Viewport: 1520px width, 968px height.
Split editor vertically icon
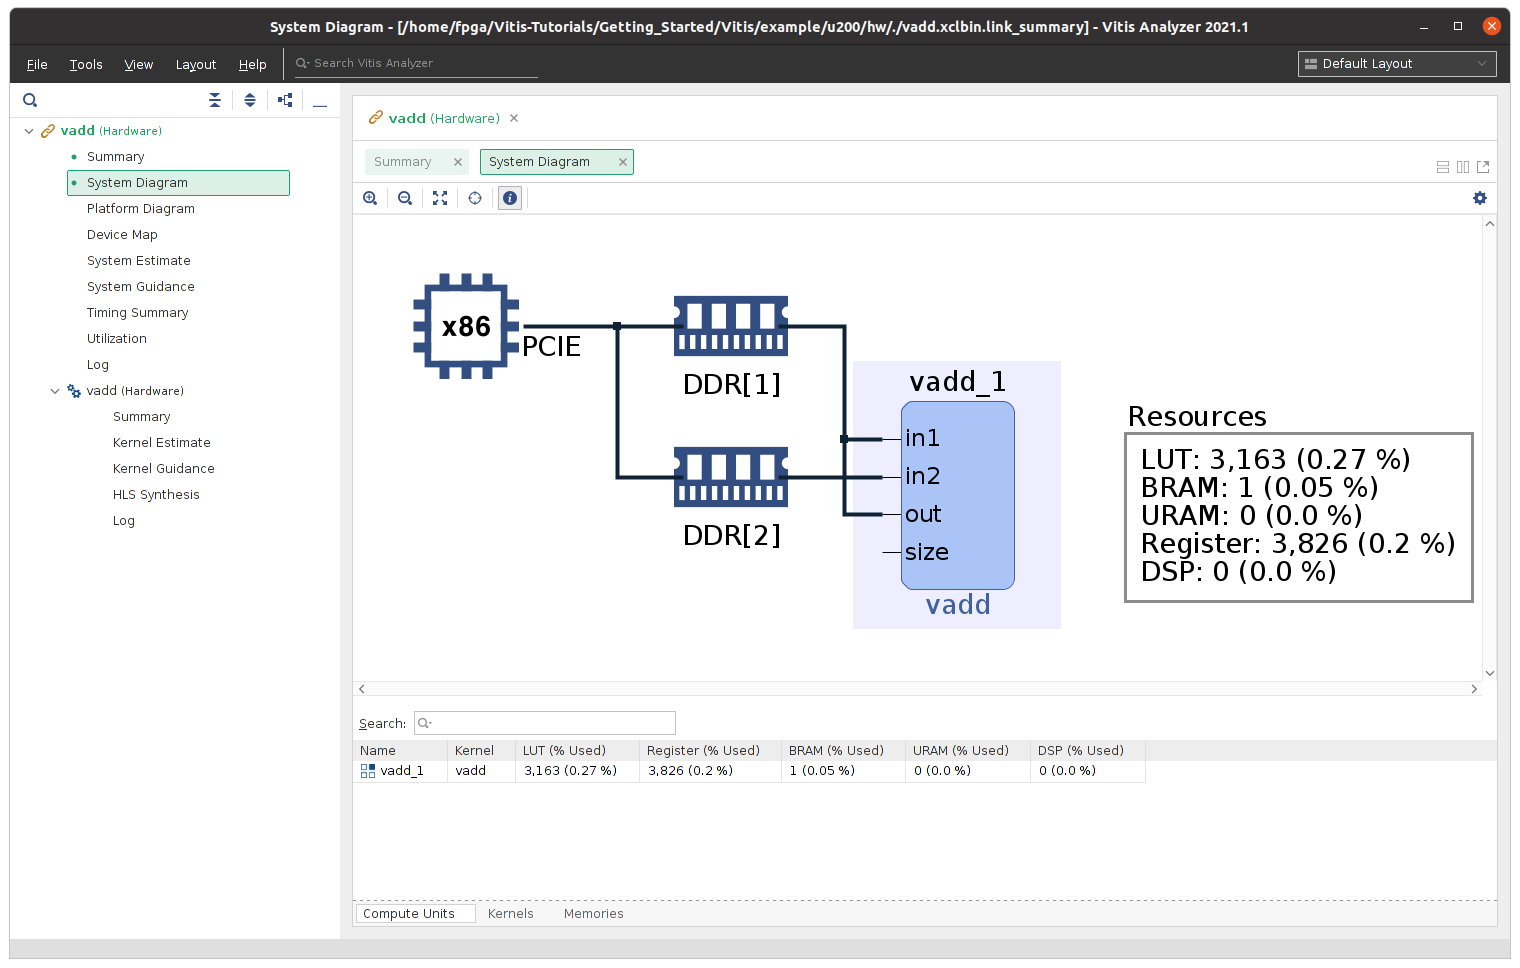click(x=1463, y=167)
